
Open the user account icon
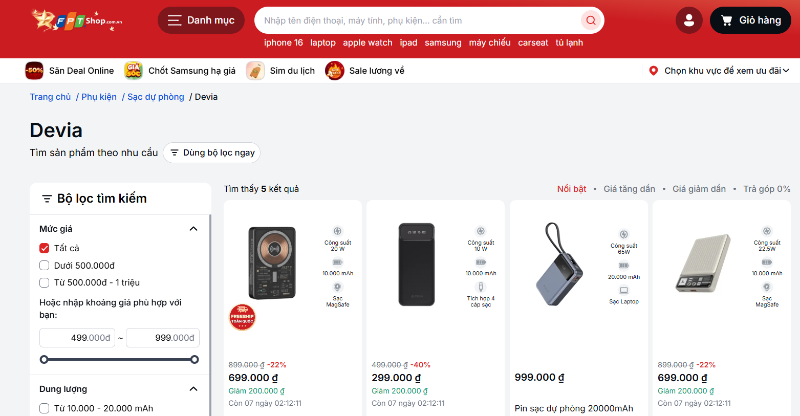point(689,20)
